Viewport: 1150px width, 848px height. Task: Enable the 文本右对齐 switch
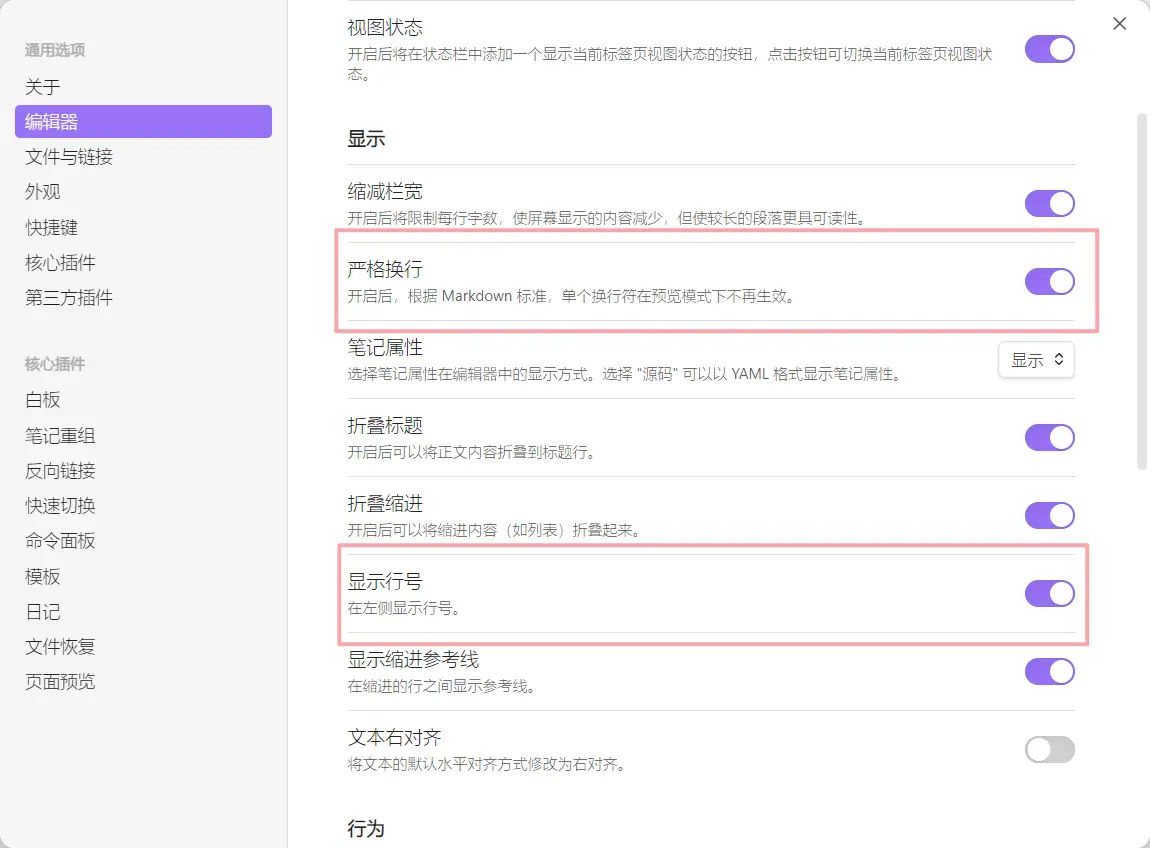[1049, 749]
